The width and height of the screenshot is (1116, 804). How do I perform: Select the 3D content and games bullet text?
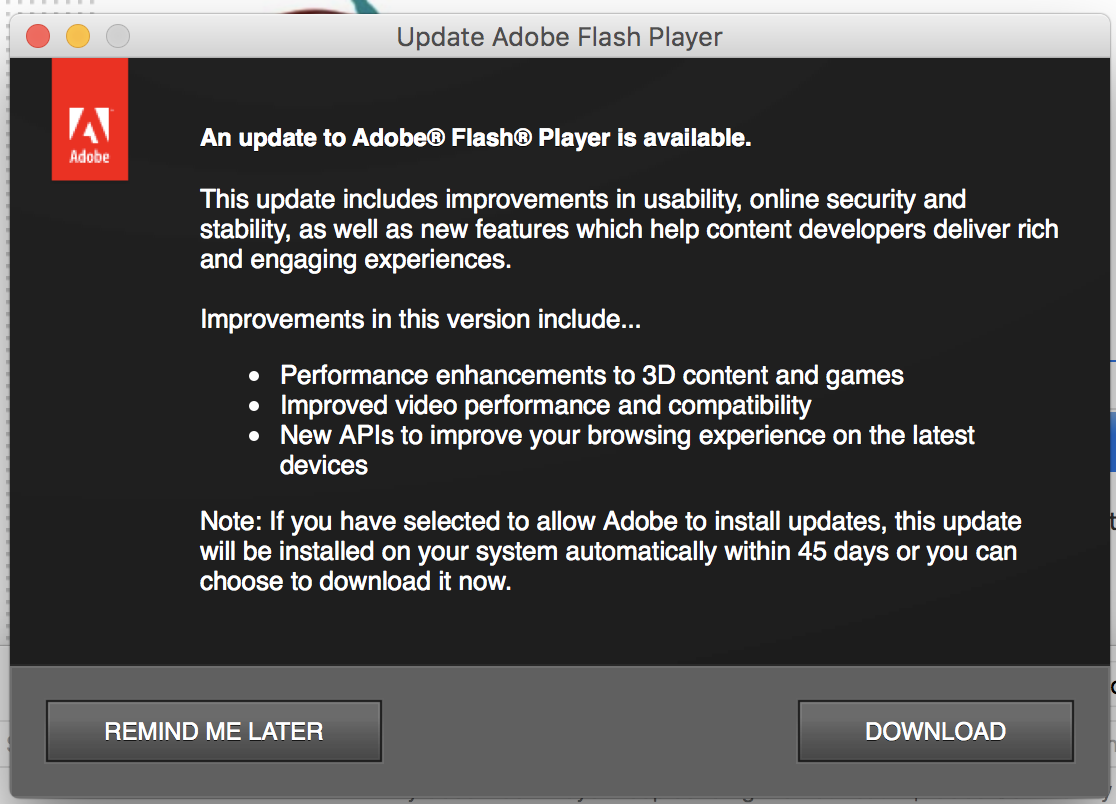pos(591,376)
